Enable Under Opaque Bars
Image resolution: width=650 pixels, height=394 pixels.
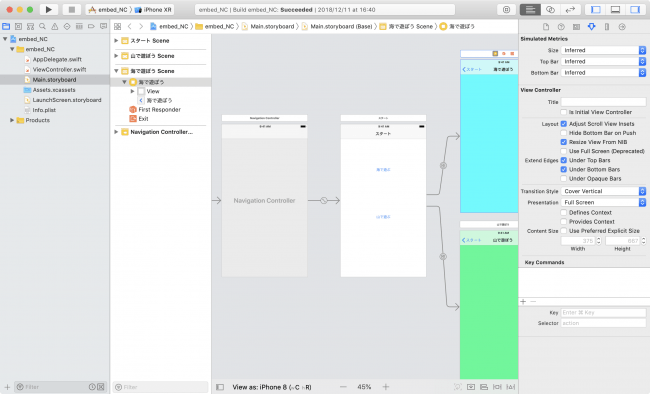(x=563, y=178)
